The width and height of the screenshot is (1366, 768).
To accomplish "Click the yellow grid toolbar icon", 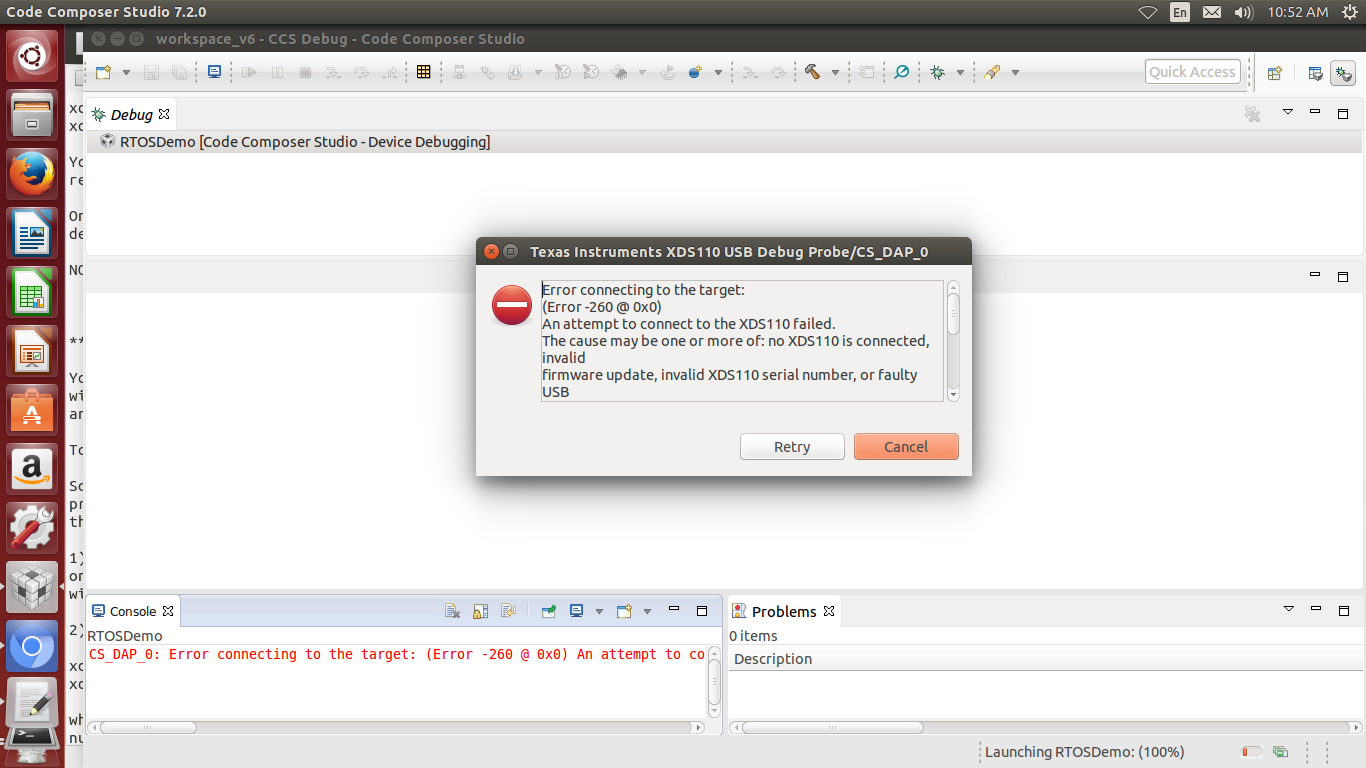I will click(x=424, y=72).
